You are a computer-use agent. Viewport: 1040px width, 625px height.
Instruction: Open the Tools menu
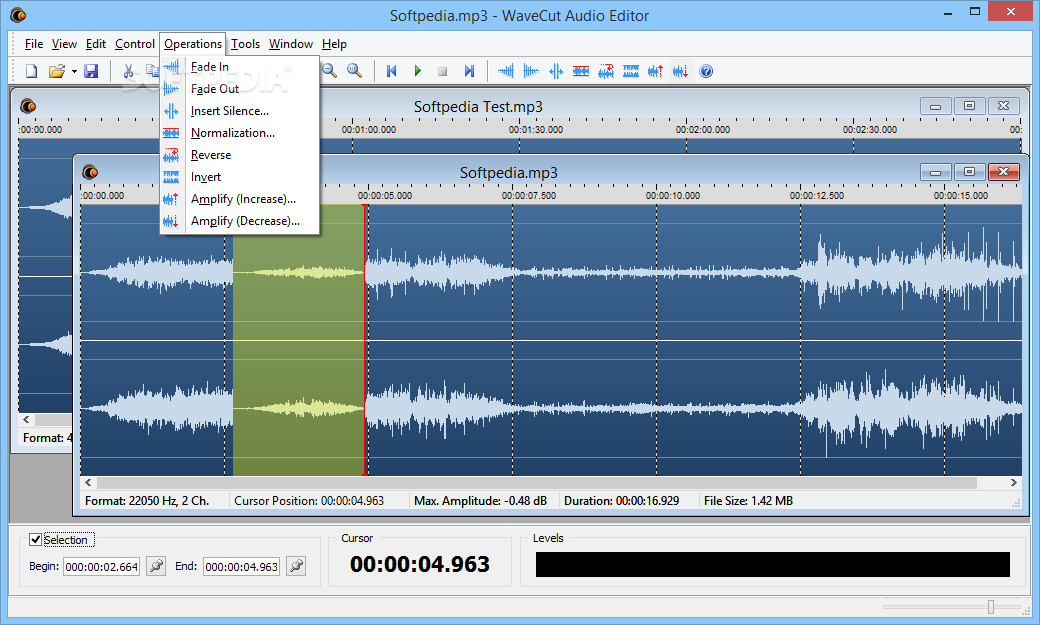pos(245,44)
